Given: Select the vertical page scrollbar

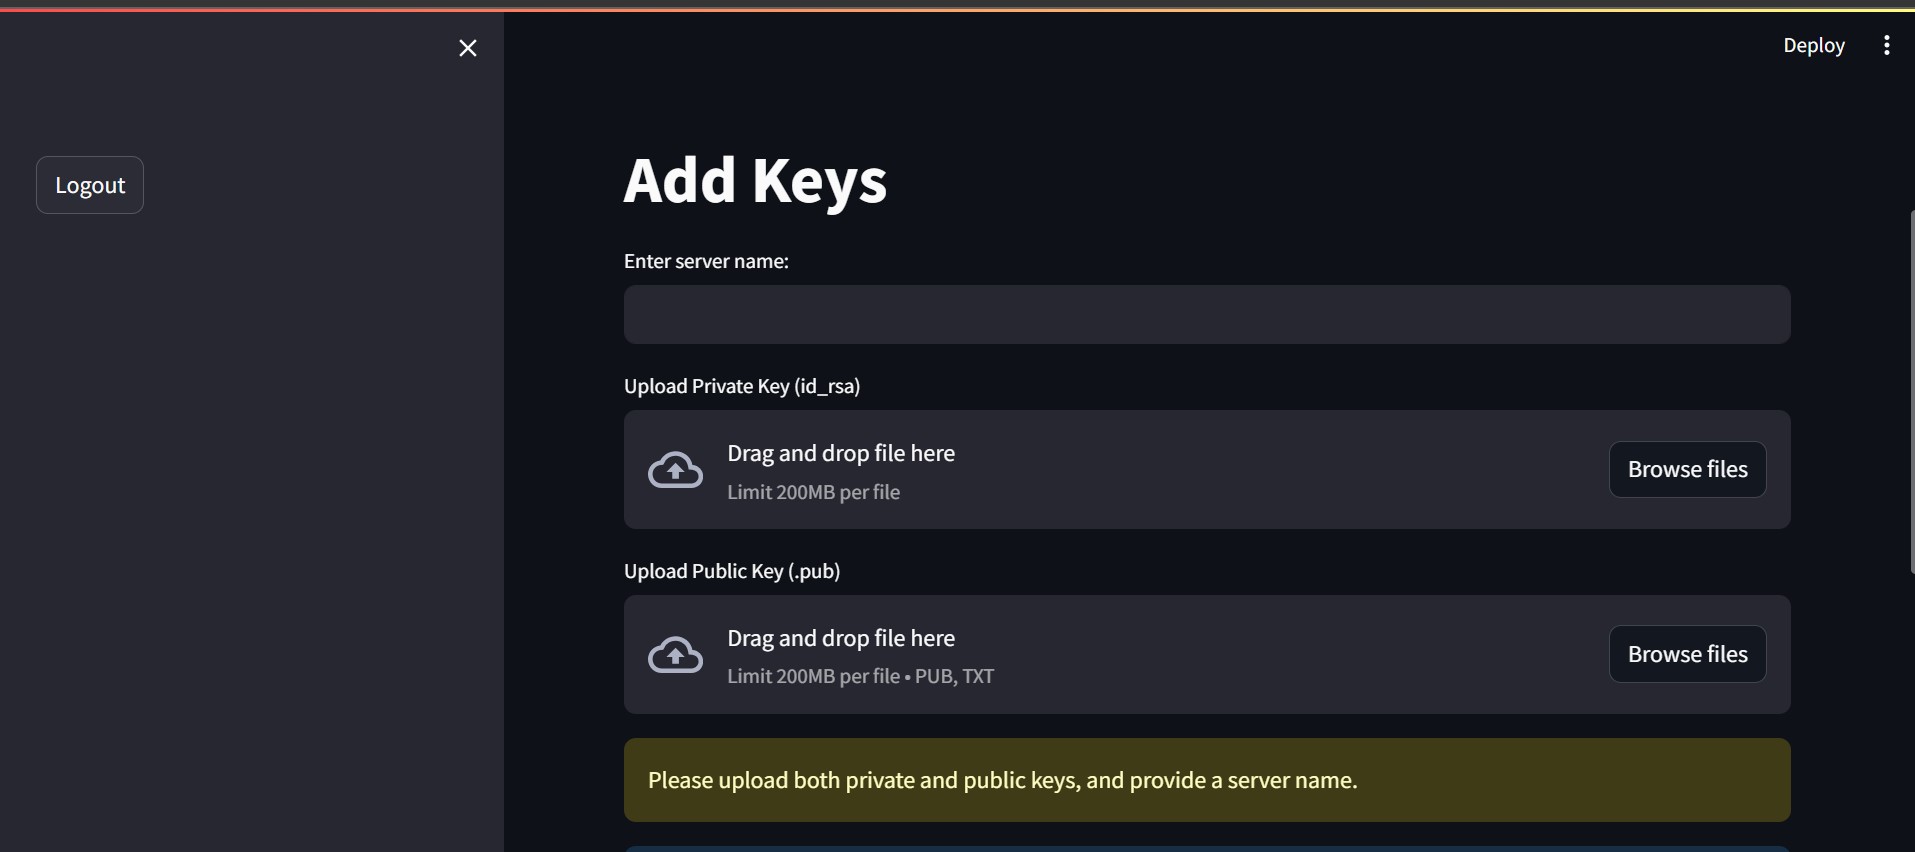Looking at the screenshot, I should (x=1911, y=390).
